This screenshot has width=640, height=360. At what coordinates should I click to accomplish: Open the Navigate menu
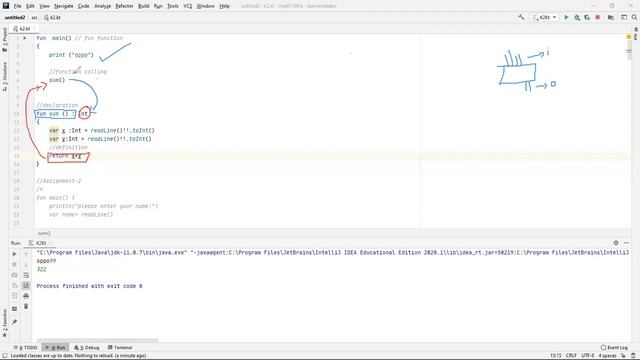pos(63,6)
